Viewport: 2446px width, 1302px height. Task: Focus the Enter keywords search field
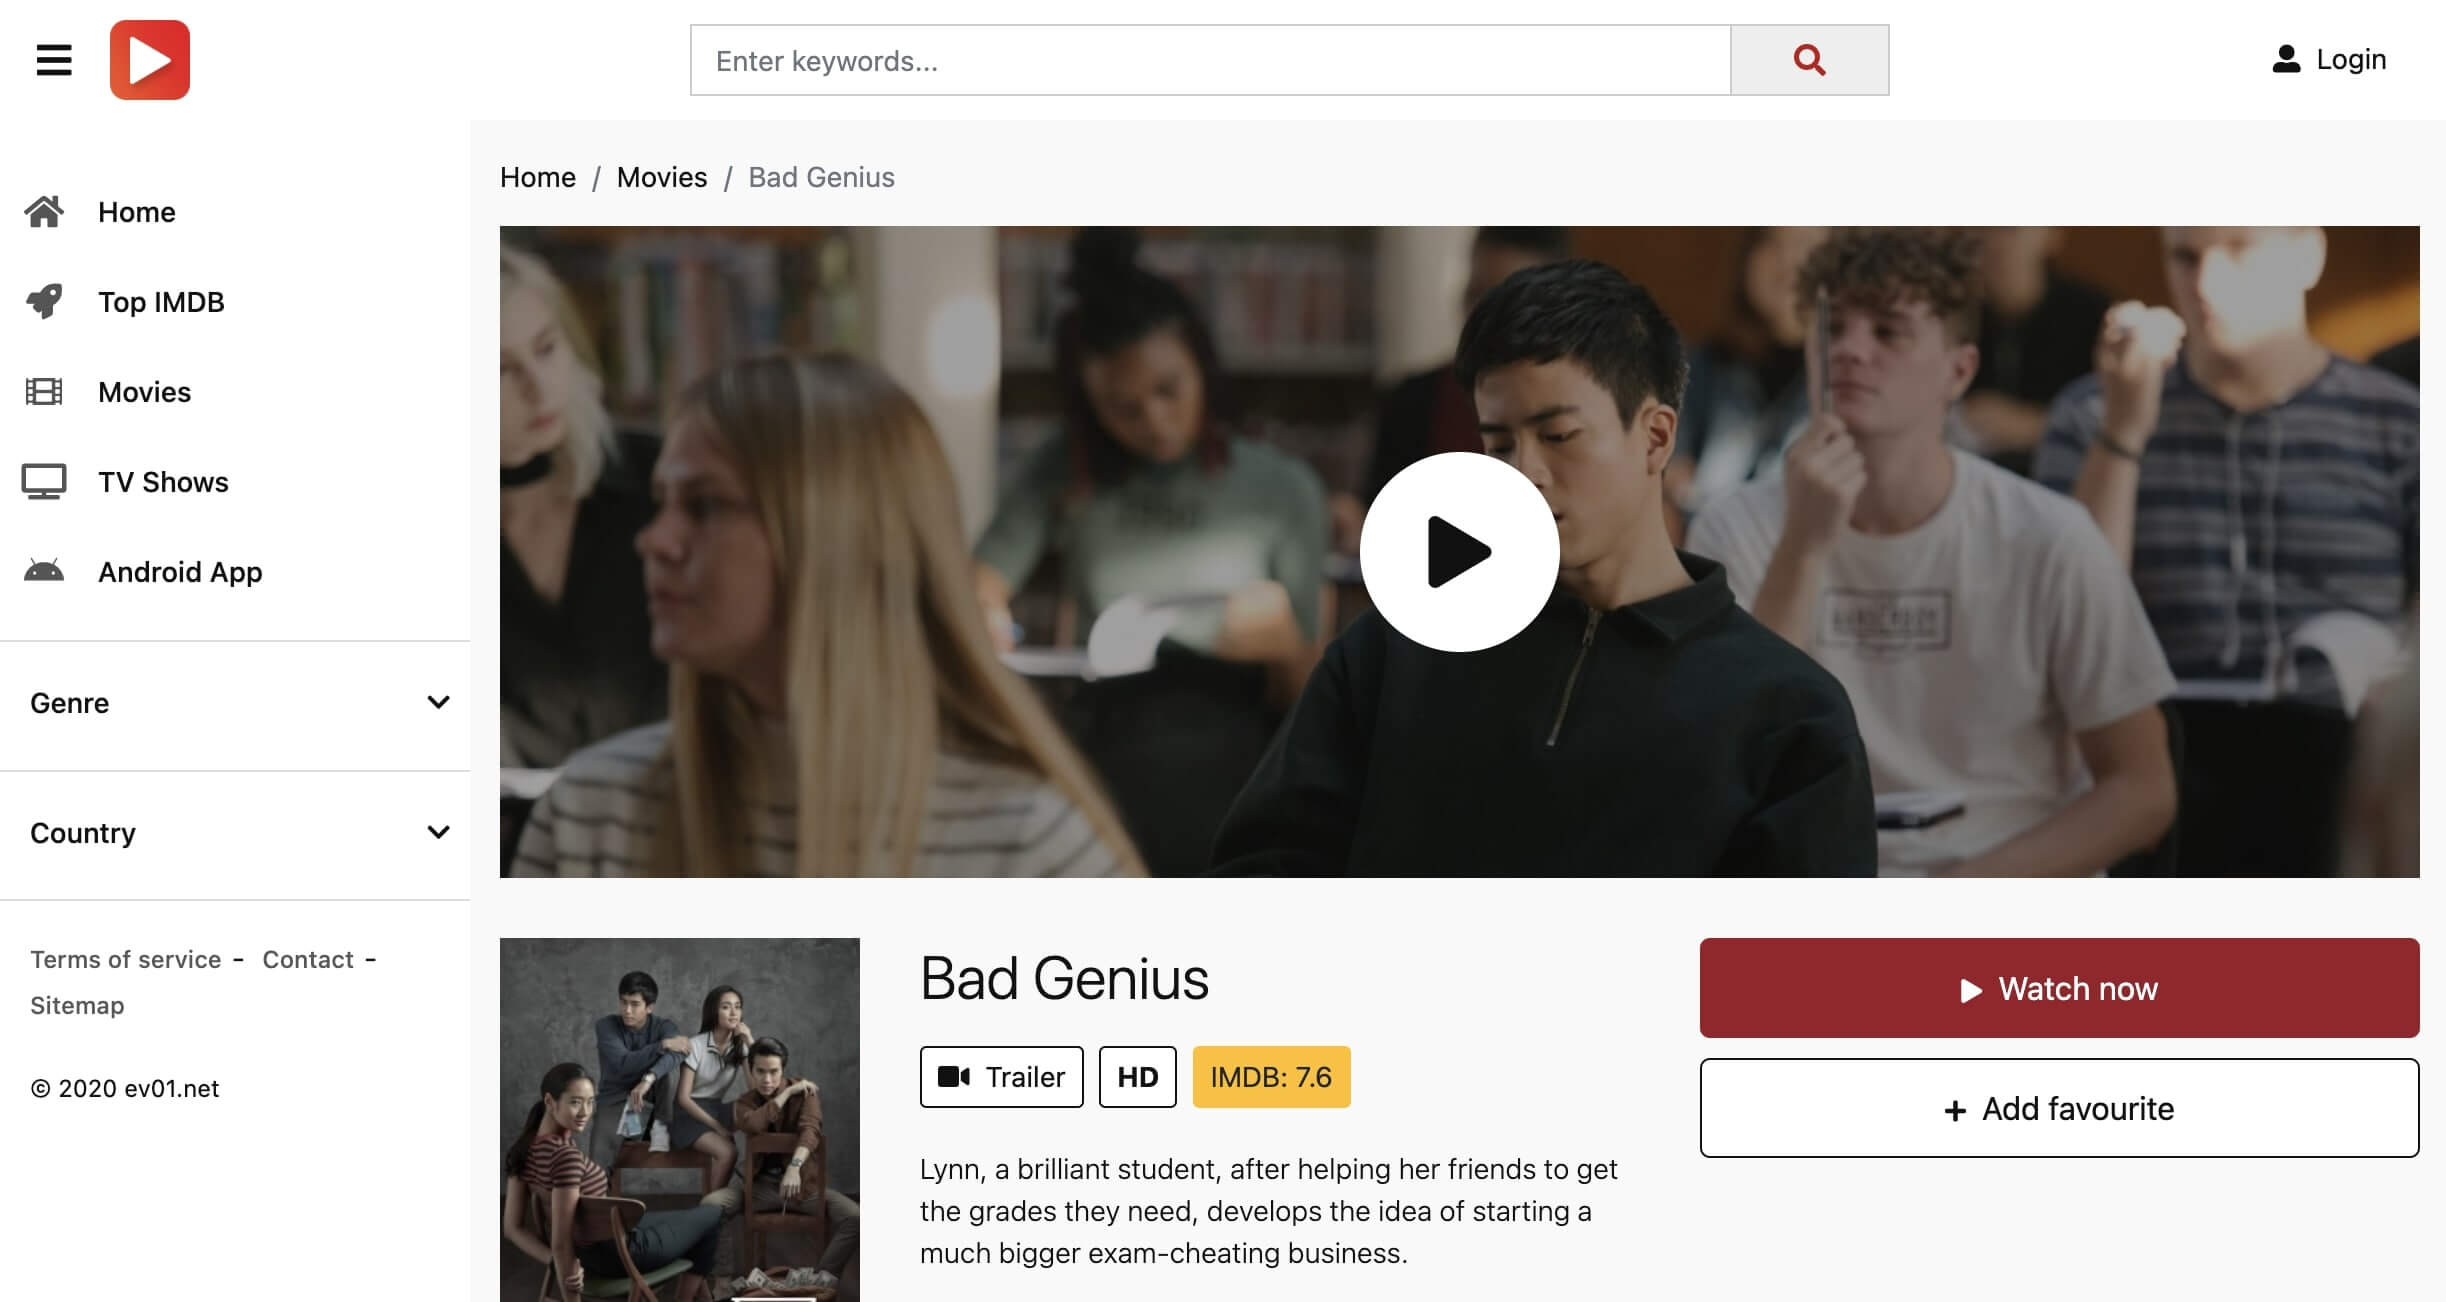click(x=1210, y=60)
